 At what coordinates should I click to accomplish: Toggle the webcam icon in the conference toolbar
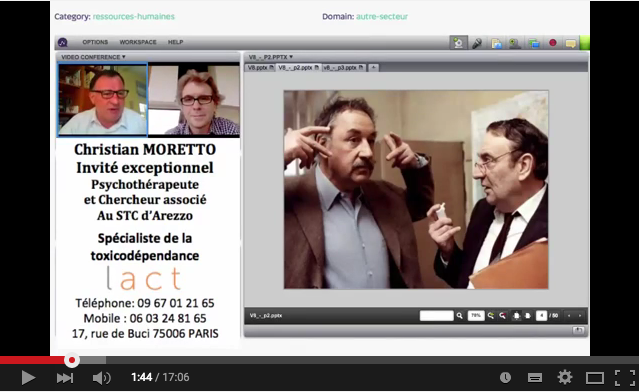(x=458, y=43)
